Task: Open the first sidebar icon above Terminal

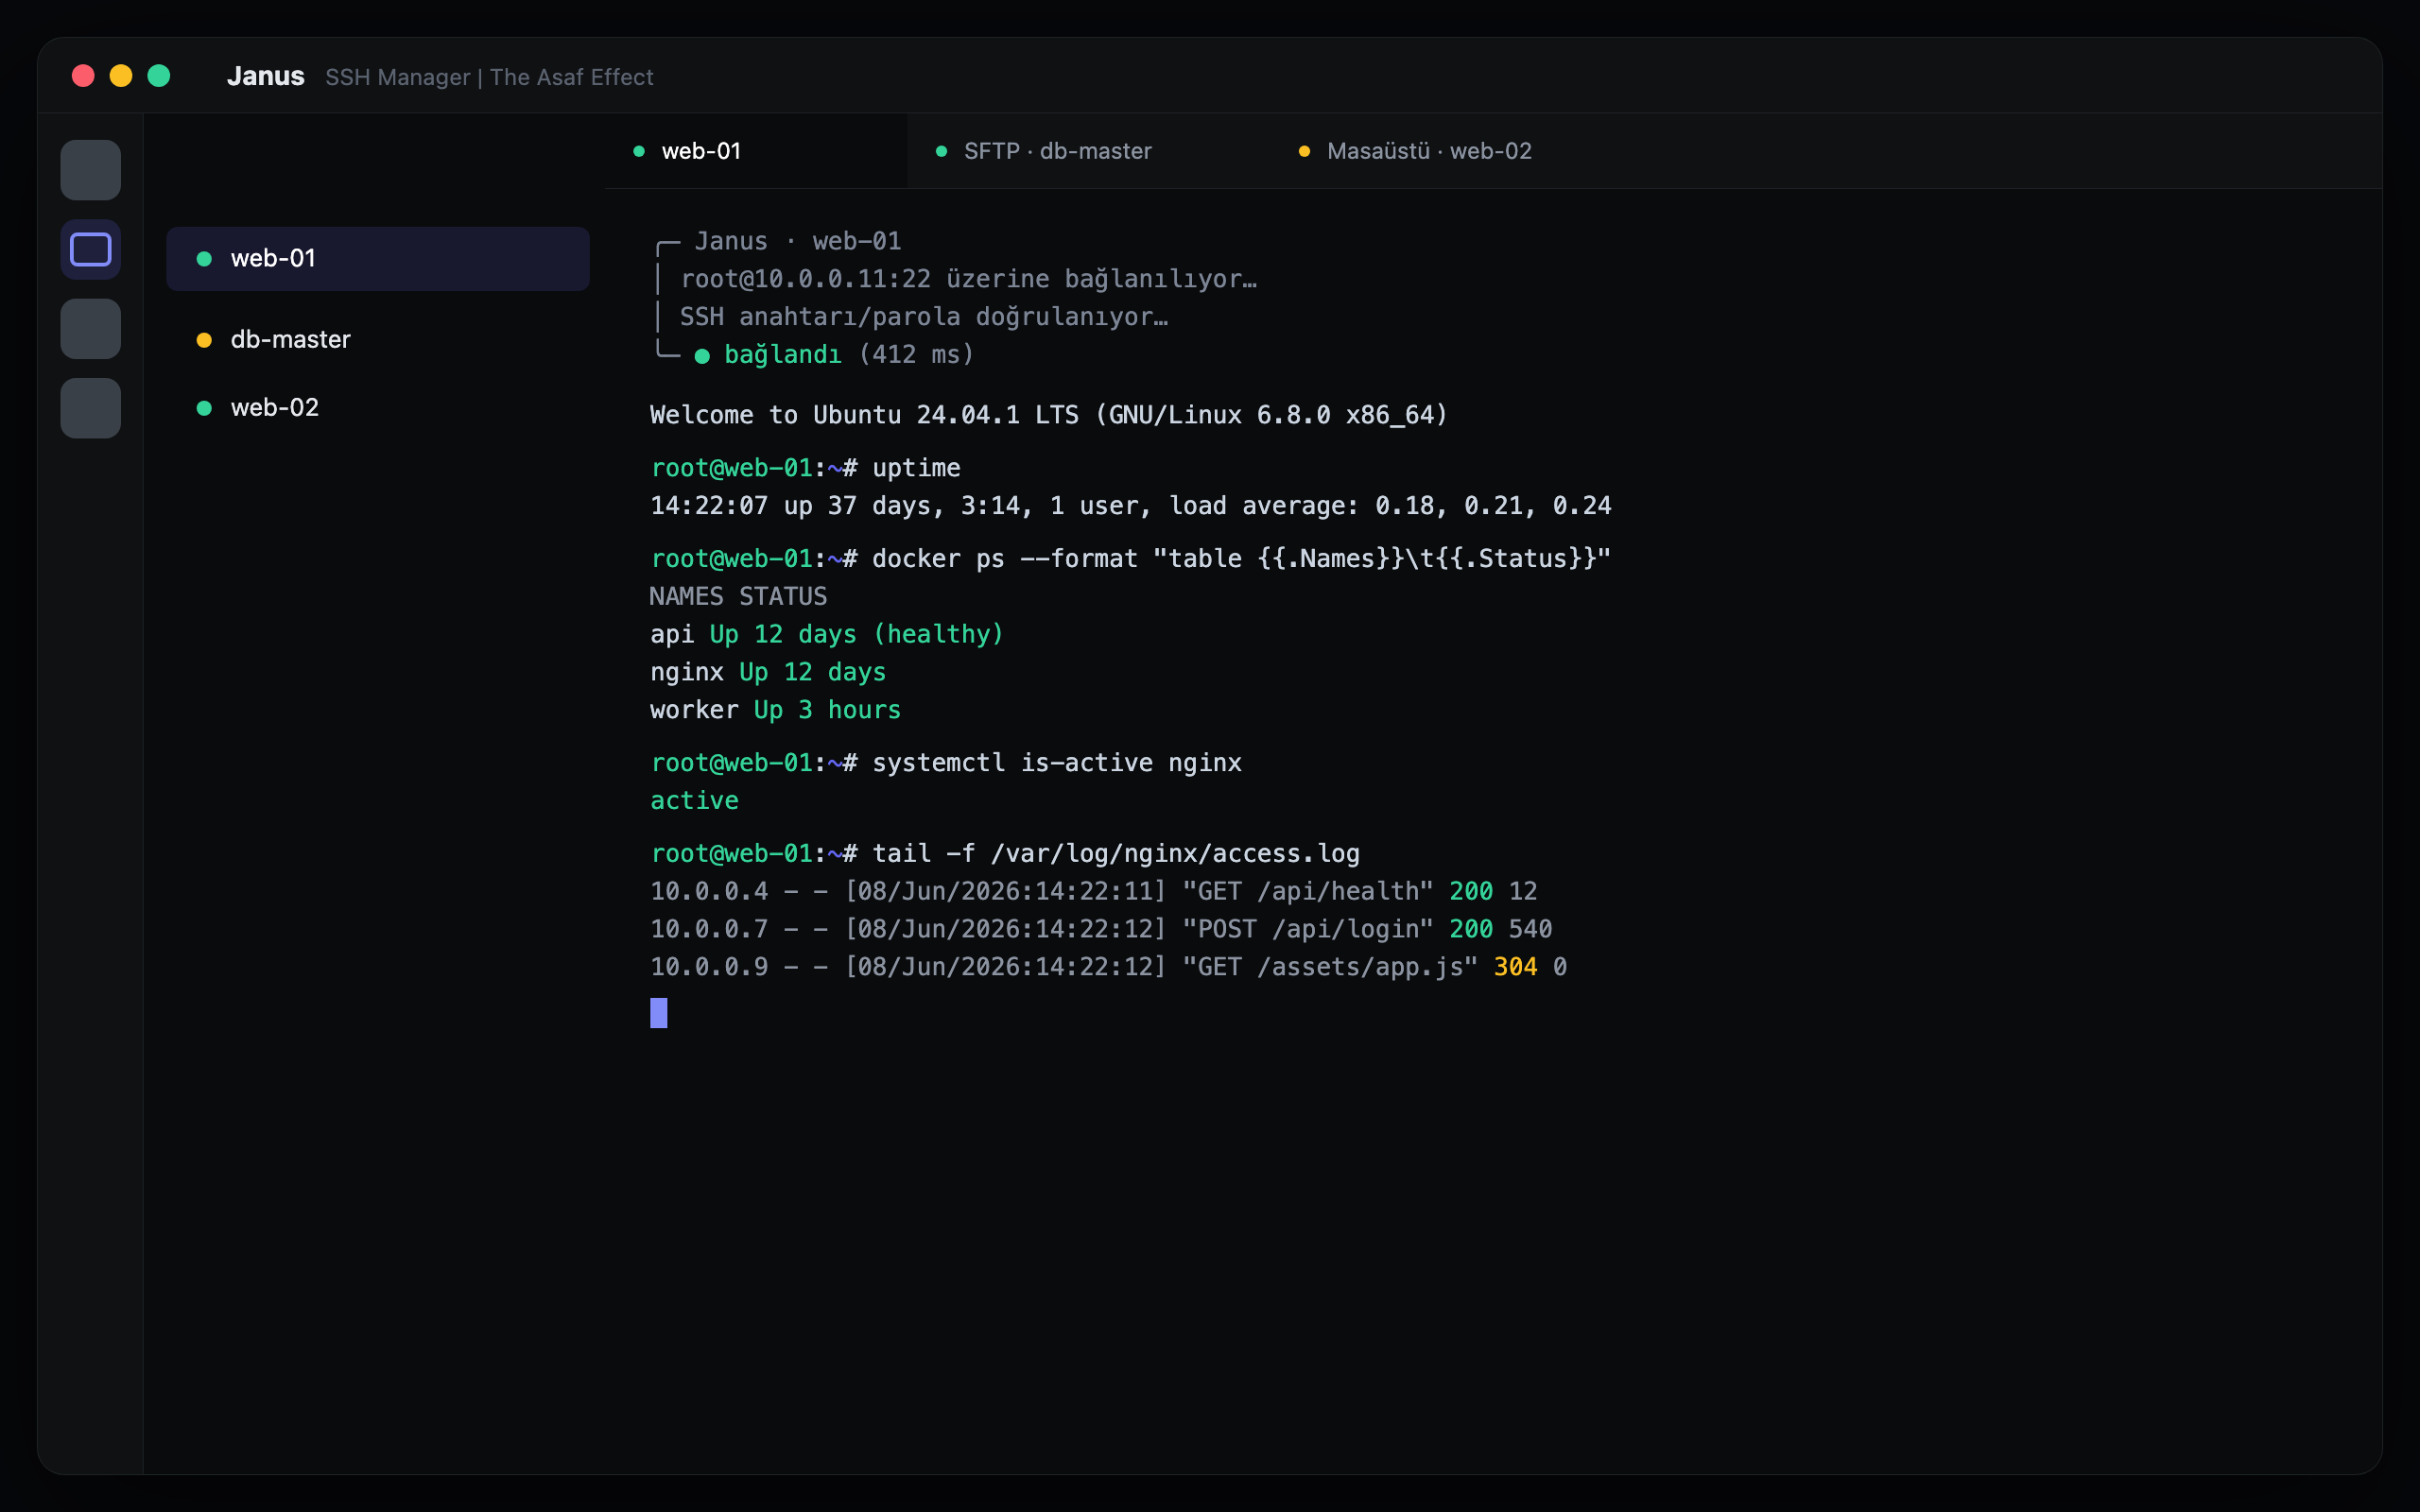Action: [90, 170]
